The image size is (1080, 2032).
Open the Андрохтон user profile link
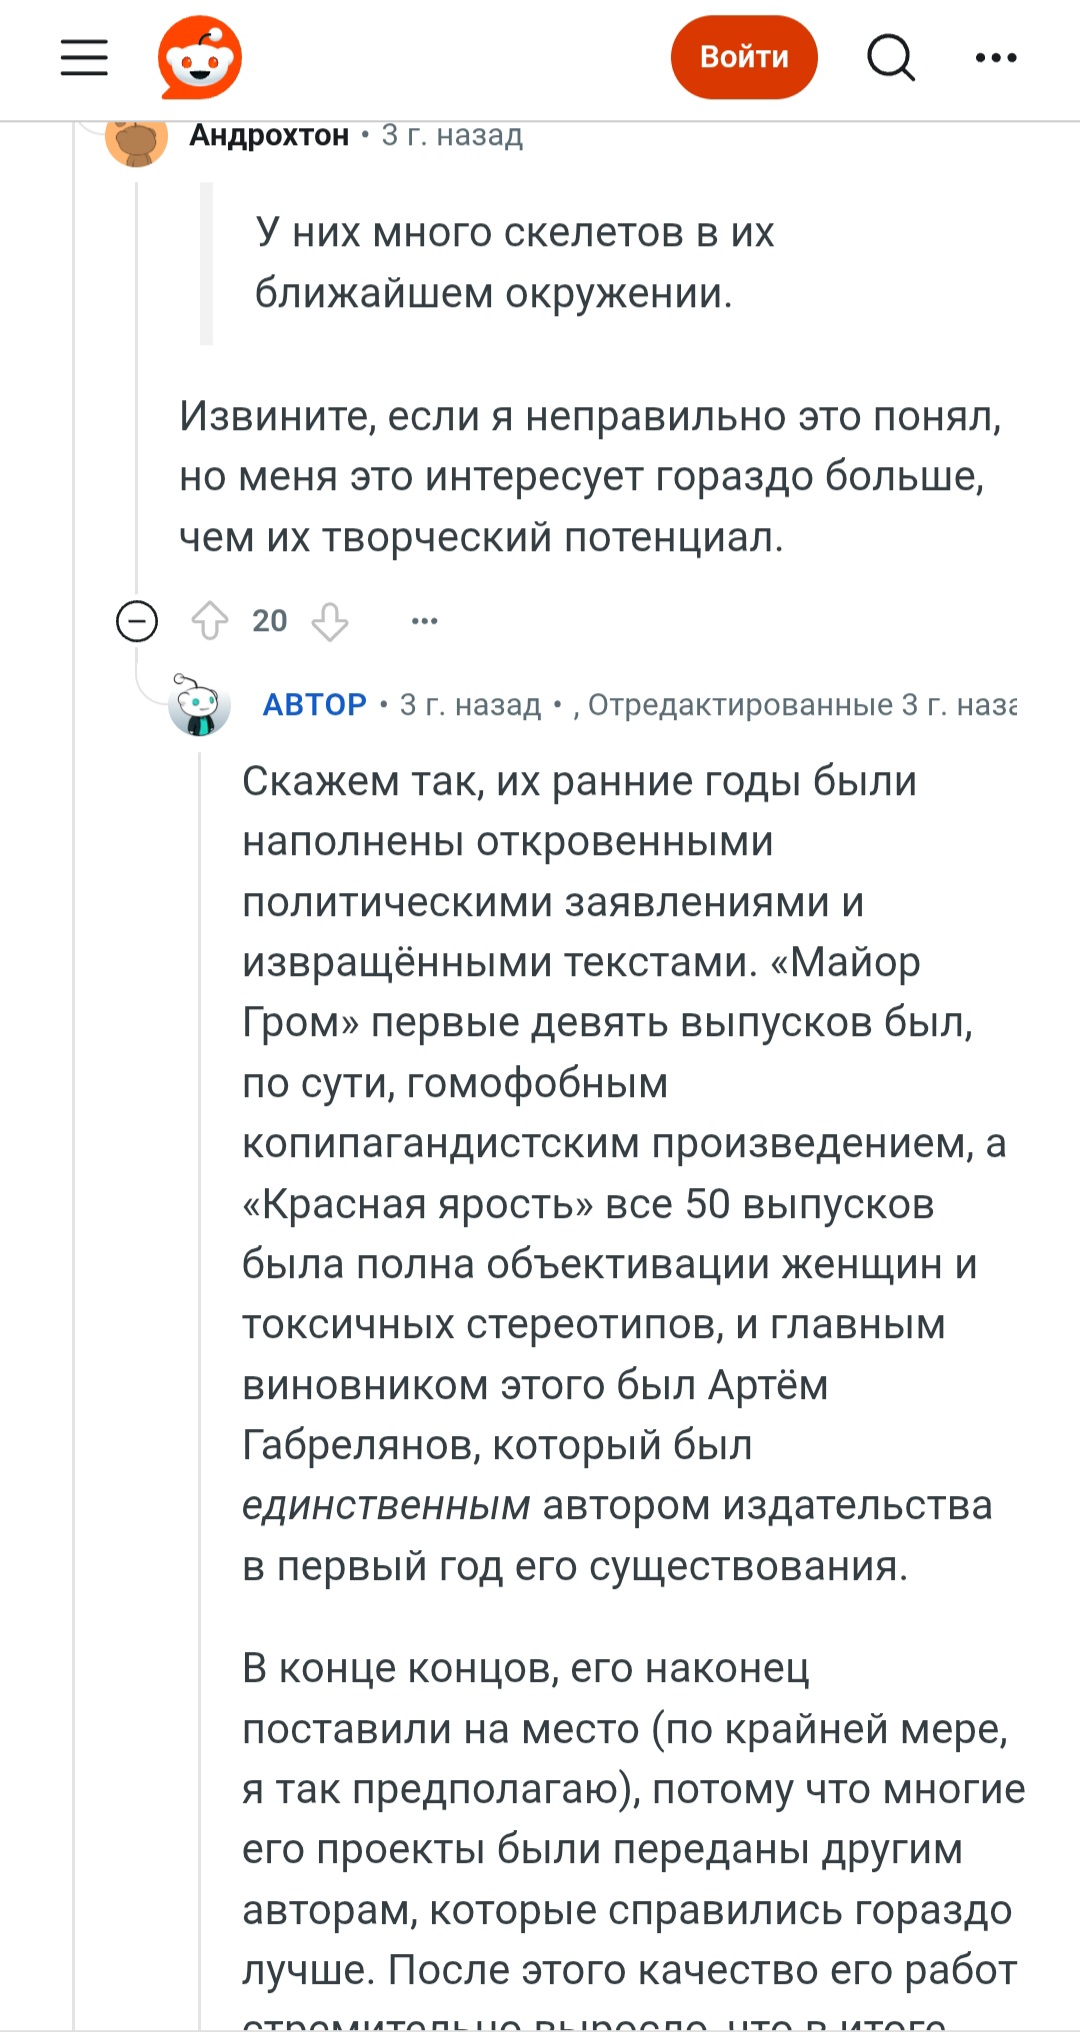[269, 135]
